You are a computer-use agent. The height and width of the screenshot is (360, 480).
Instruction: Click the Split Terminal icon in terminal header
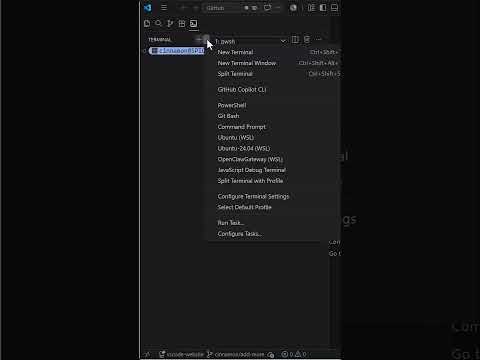pos(295,40)
